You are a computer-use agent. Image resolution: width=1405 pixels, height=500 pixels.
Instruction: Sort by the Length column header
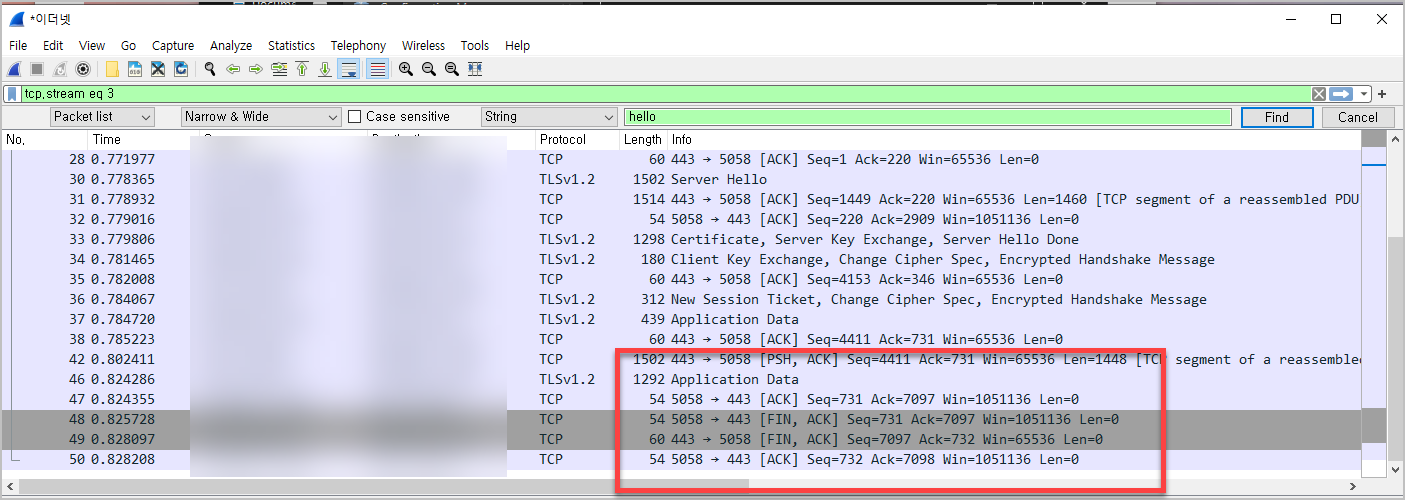pyautogui.click(x=643, y=139)
